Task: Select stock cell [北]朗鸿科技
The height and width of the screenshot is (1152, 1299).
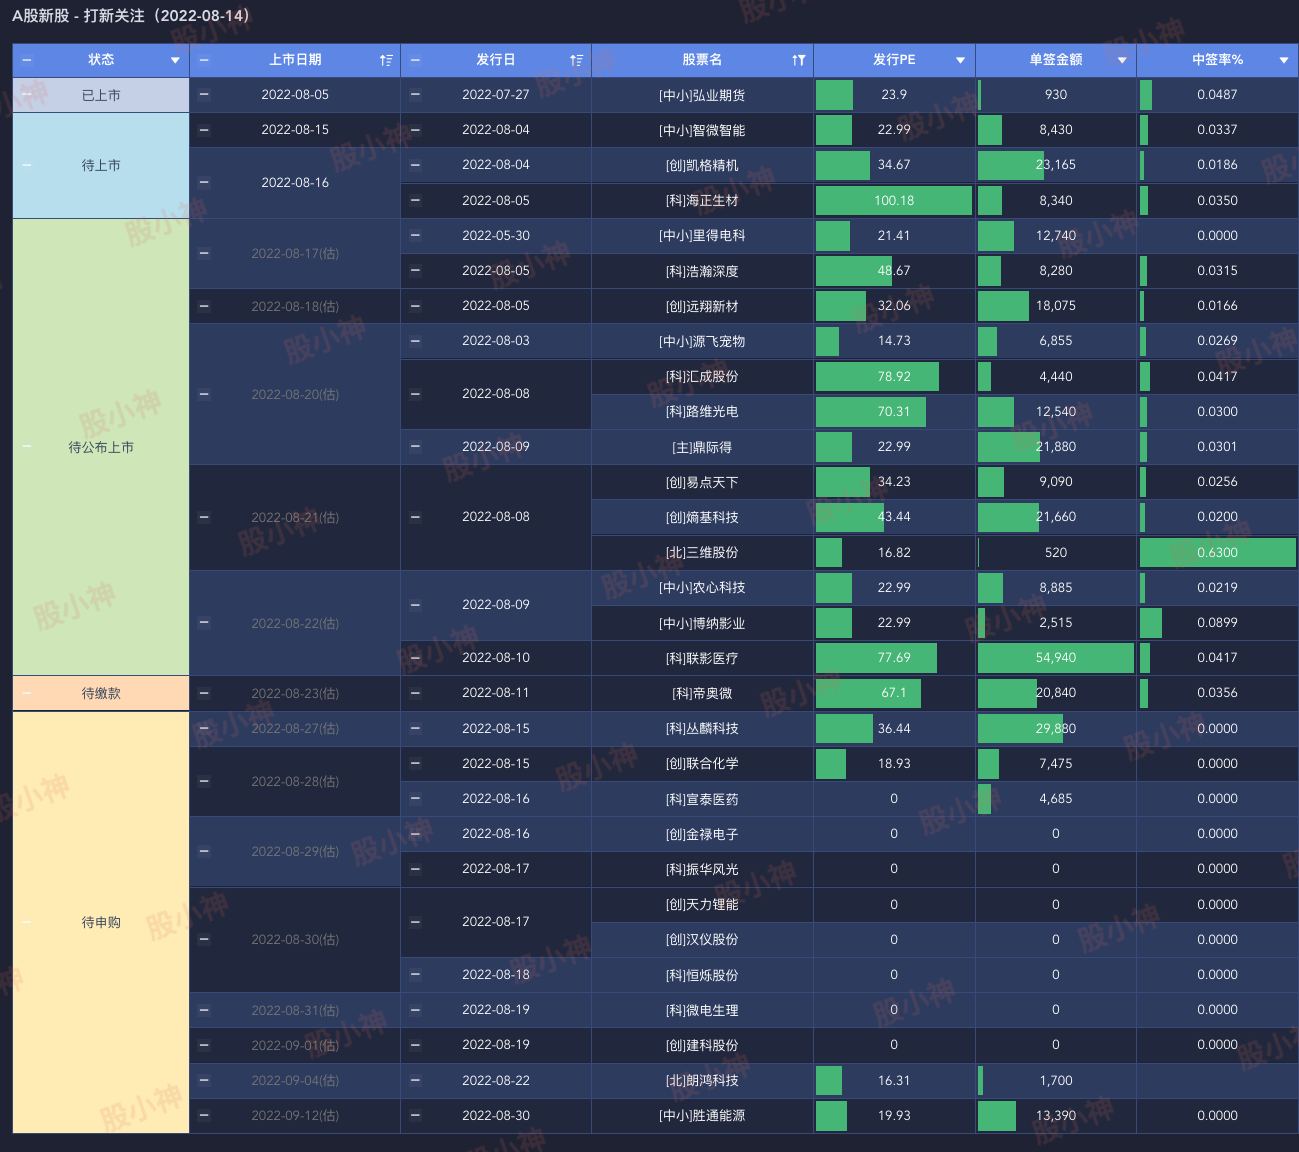Action: pos(702,1080)
